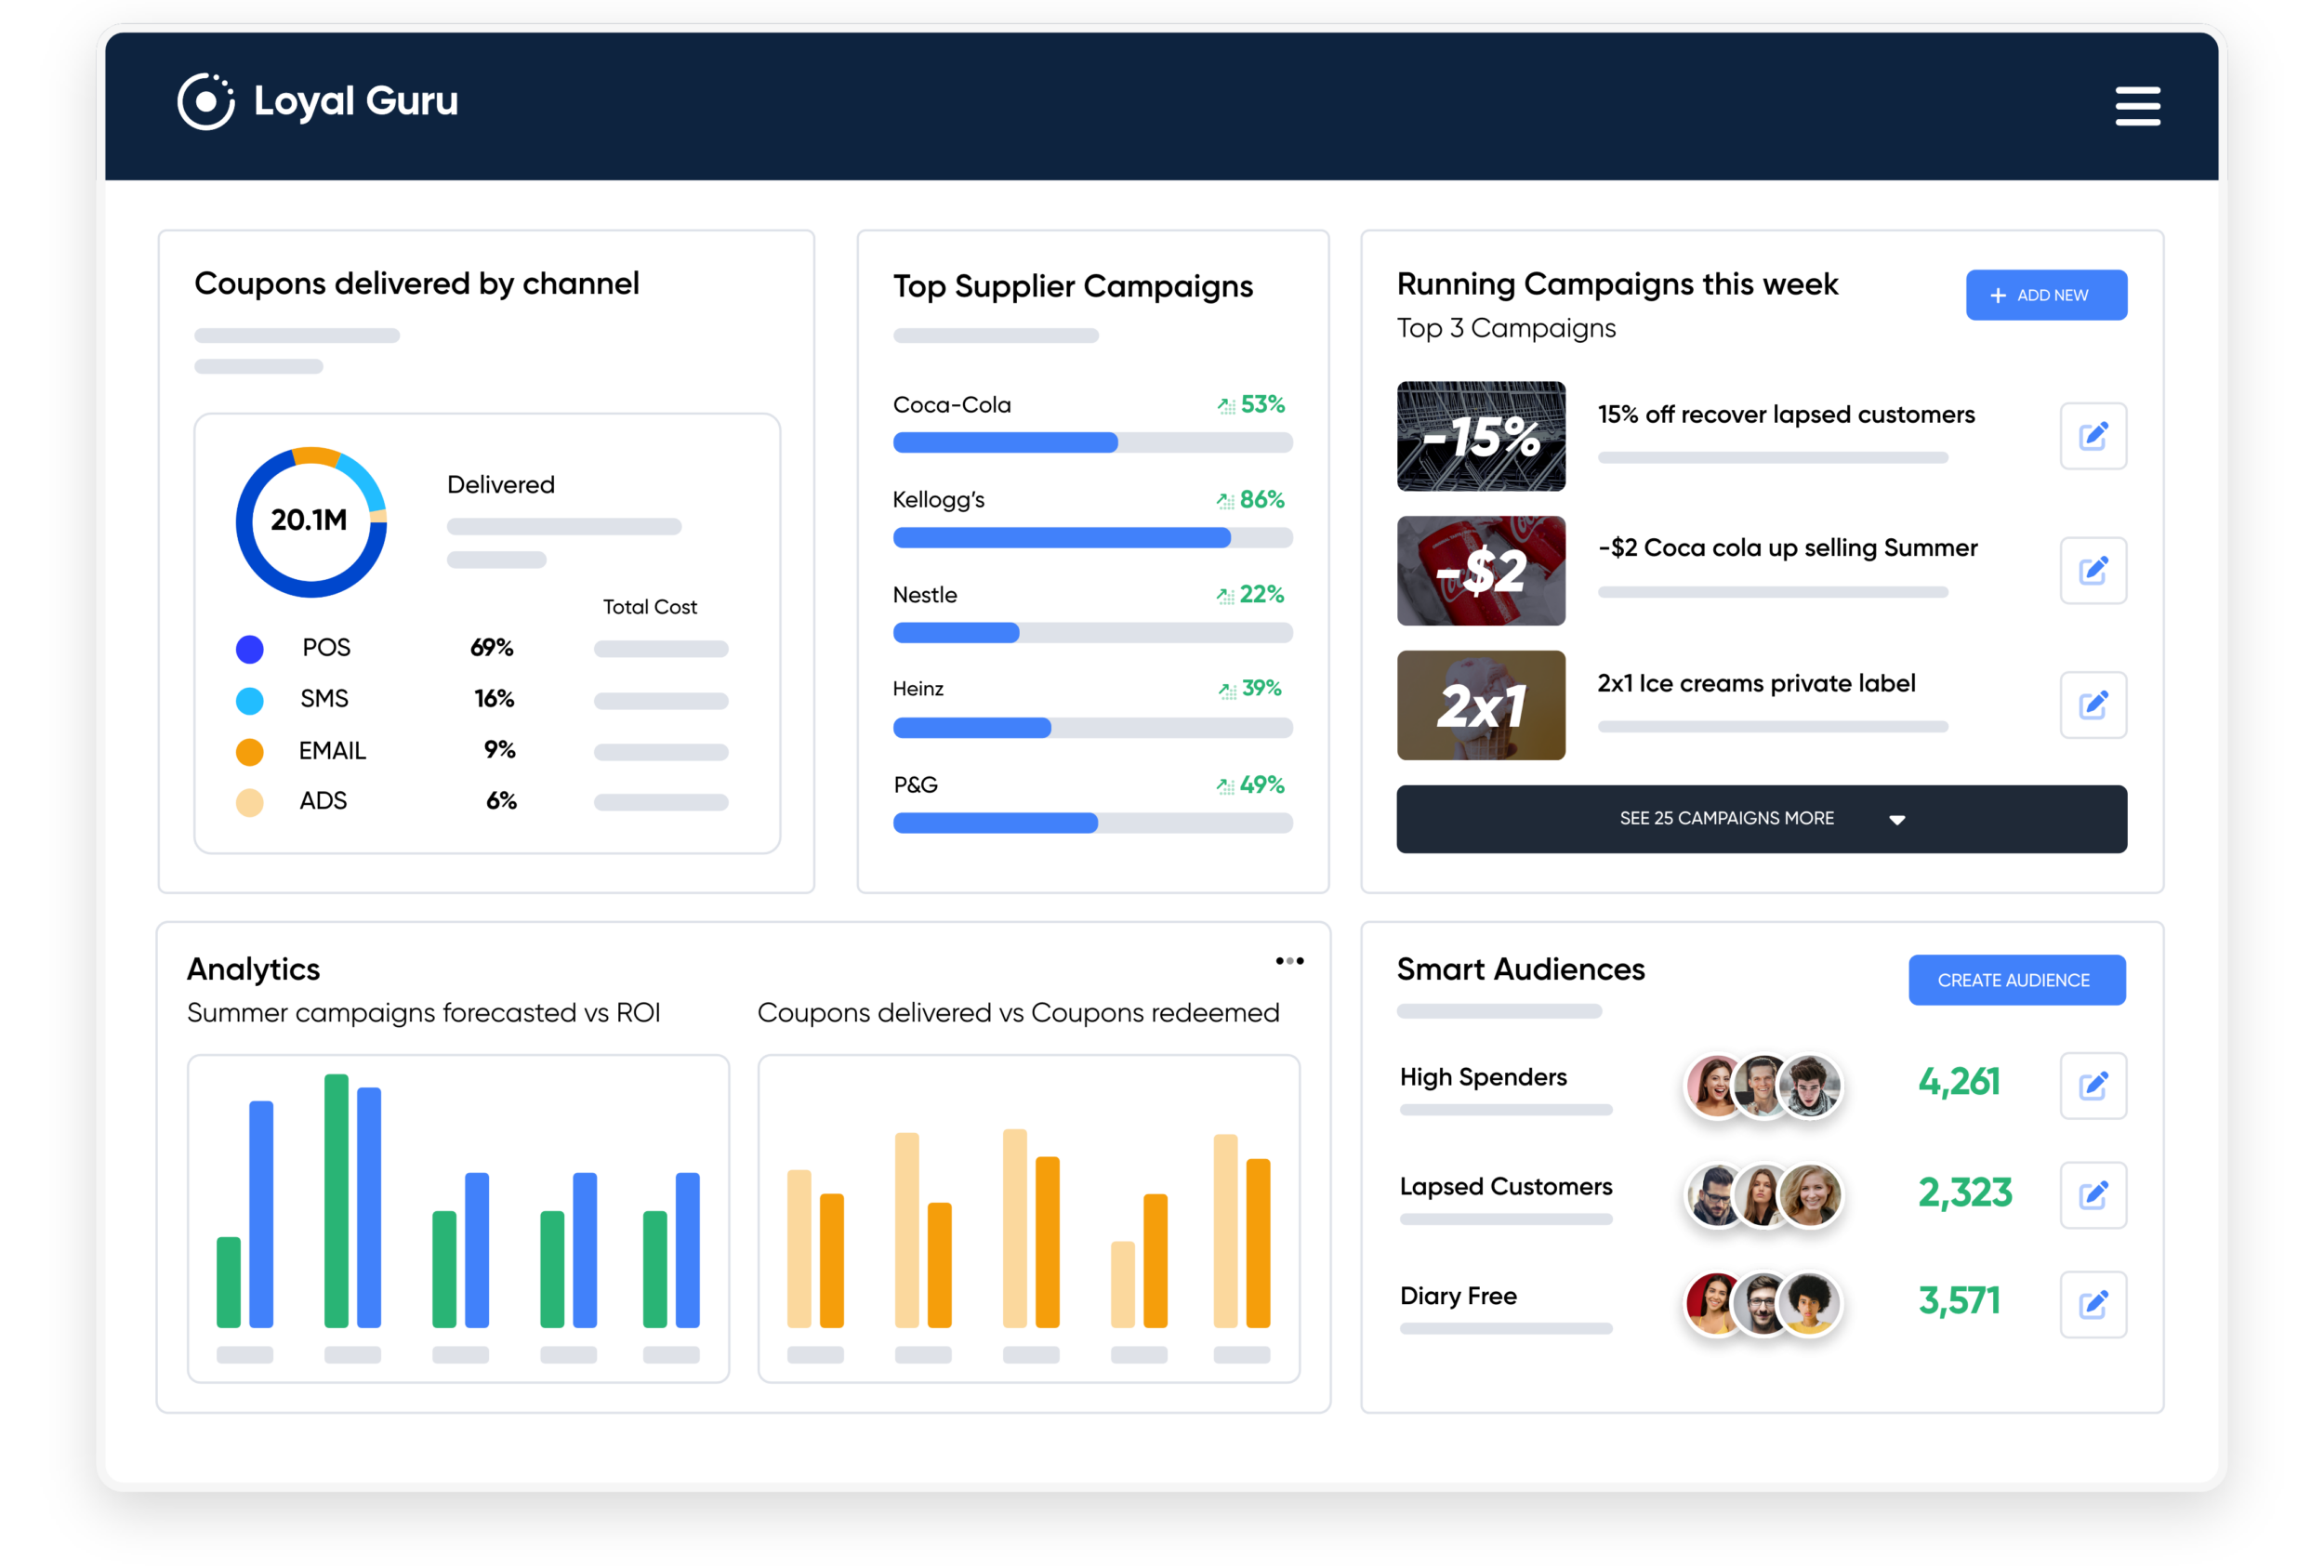Viewport: 2324px width, 1568px height.
Task: Edit the Lapsed Customers audience
Action: 2092,1195
